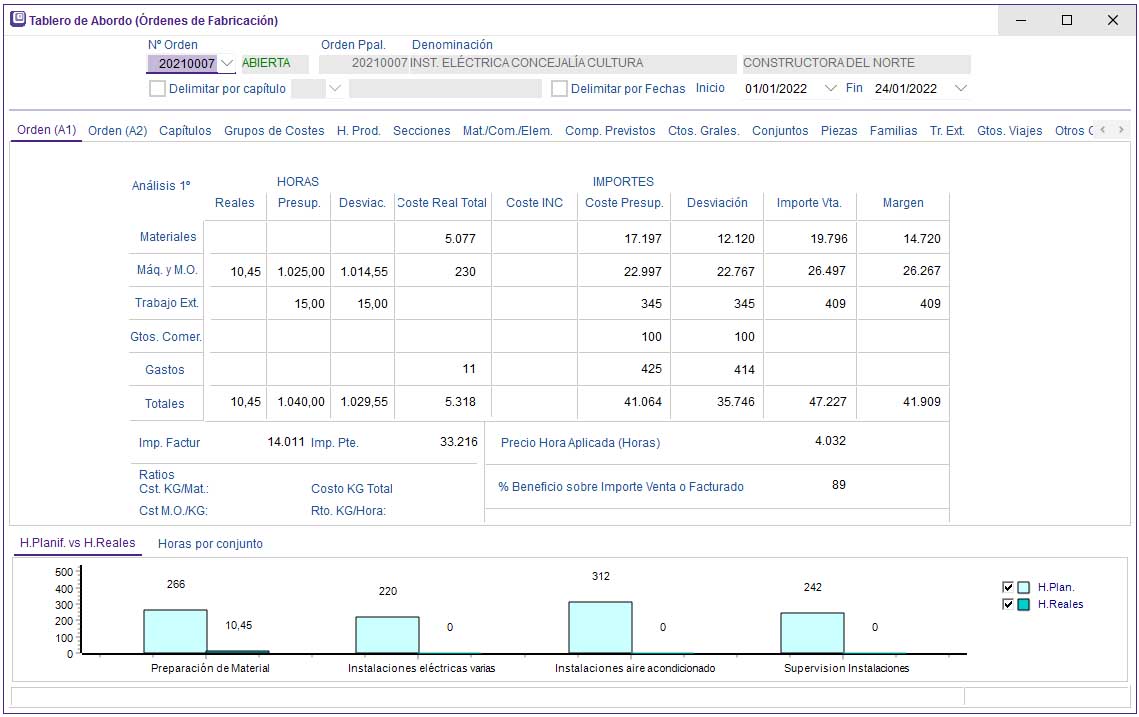The height and width of the screenshot is (717, 1139).
Task: Open the Fin date dropdown
Action: click(x=960, y=88)
